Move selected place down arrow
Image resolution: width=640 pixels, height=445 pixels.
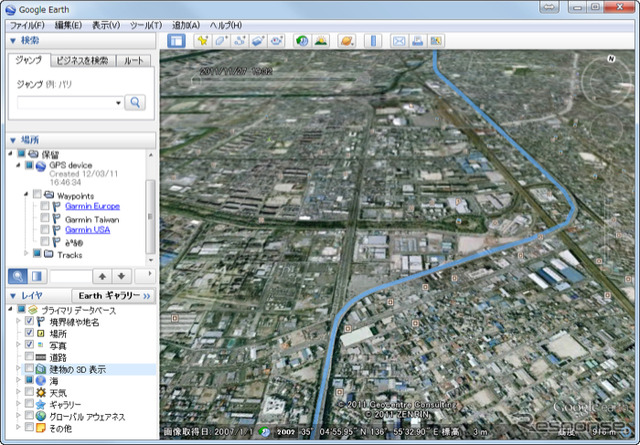(121, 276)
